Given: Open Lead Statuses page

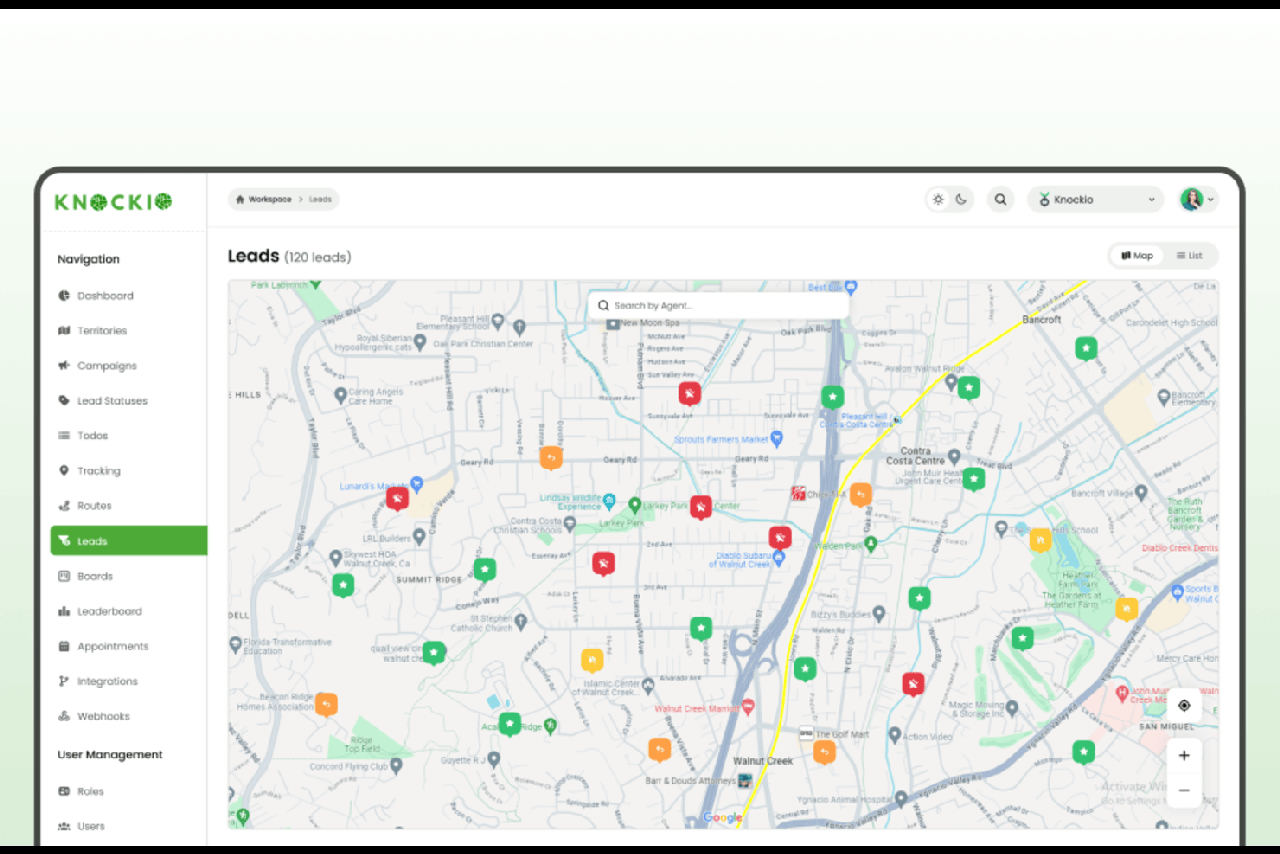Looking at the screenshot, I should [x=112, y=401].
